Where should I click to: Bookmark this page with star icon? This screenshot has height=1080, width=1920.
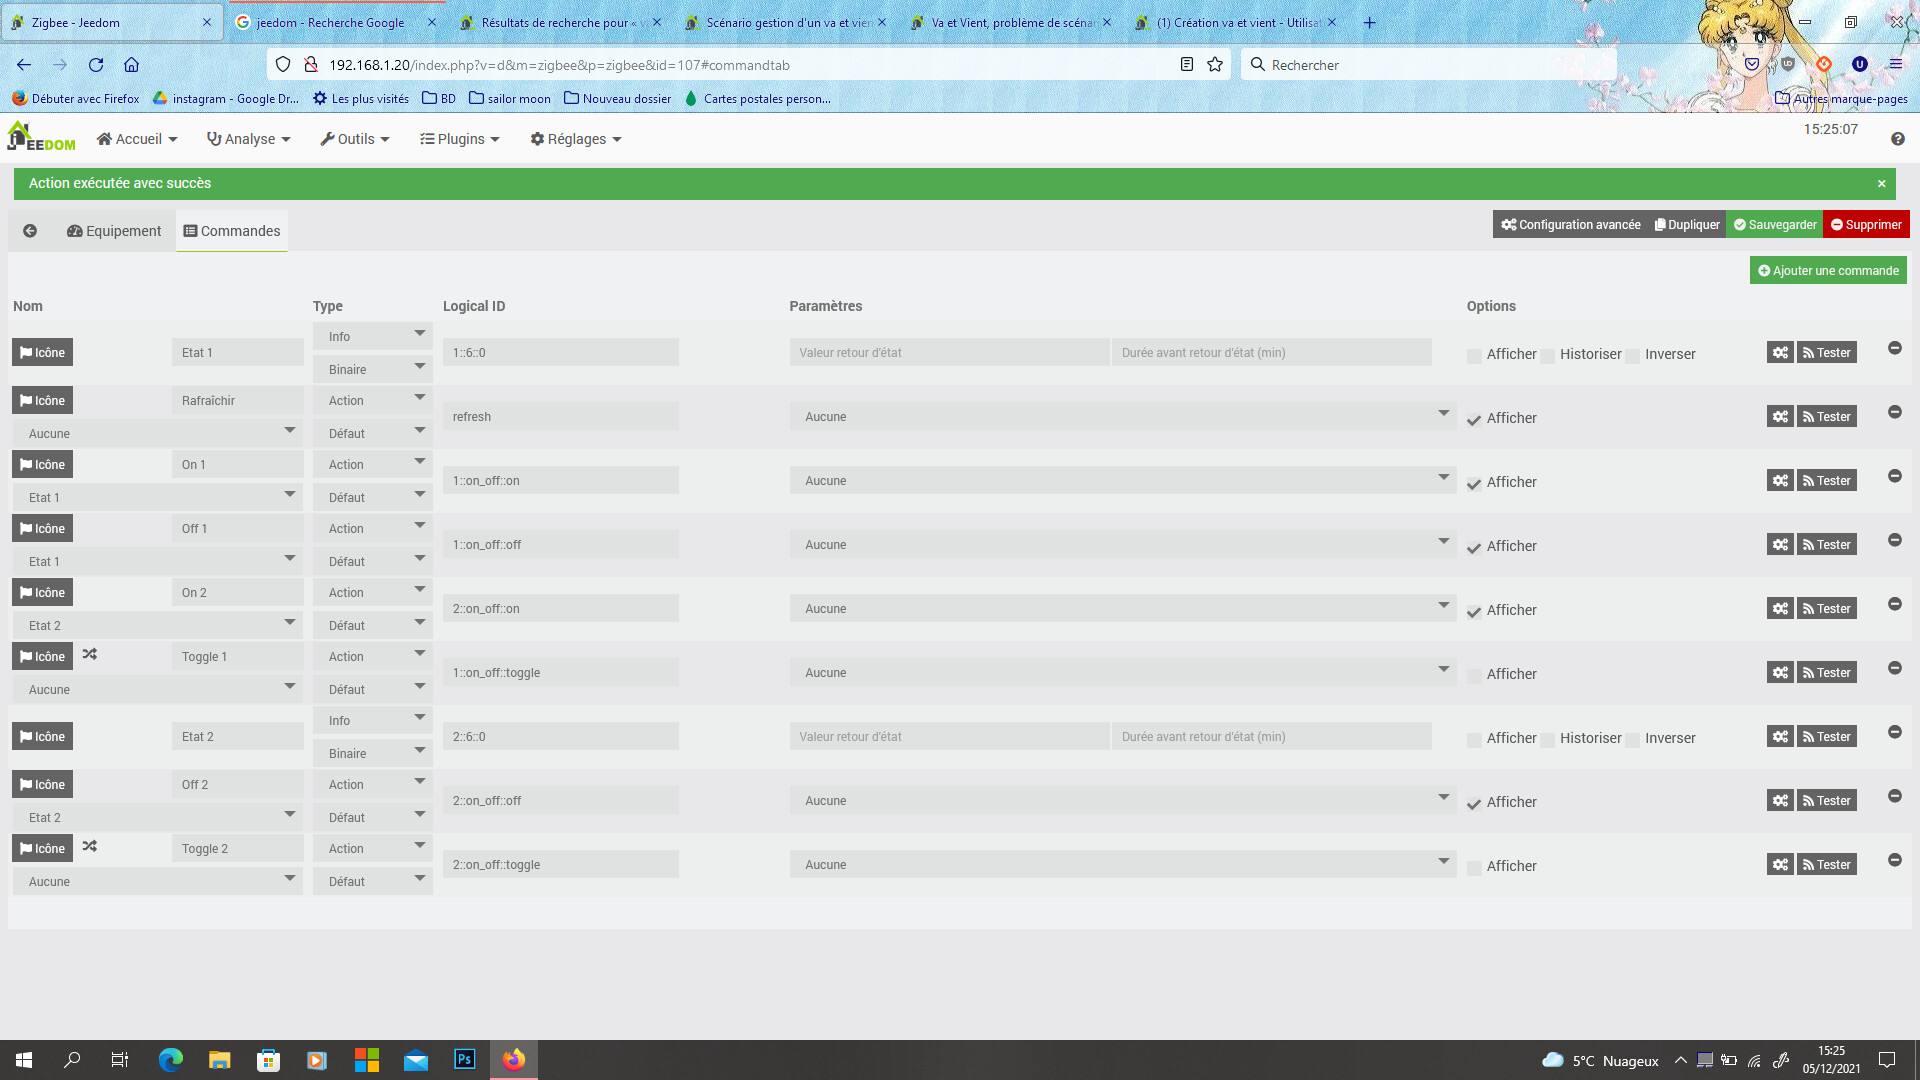(x=1215, y=65)
